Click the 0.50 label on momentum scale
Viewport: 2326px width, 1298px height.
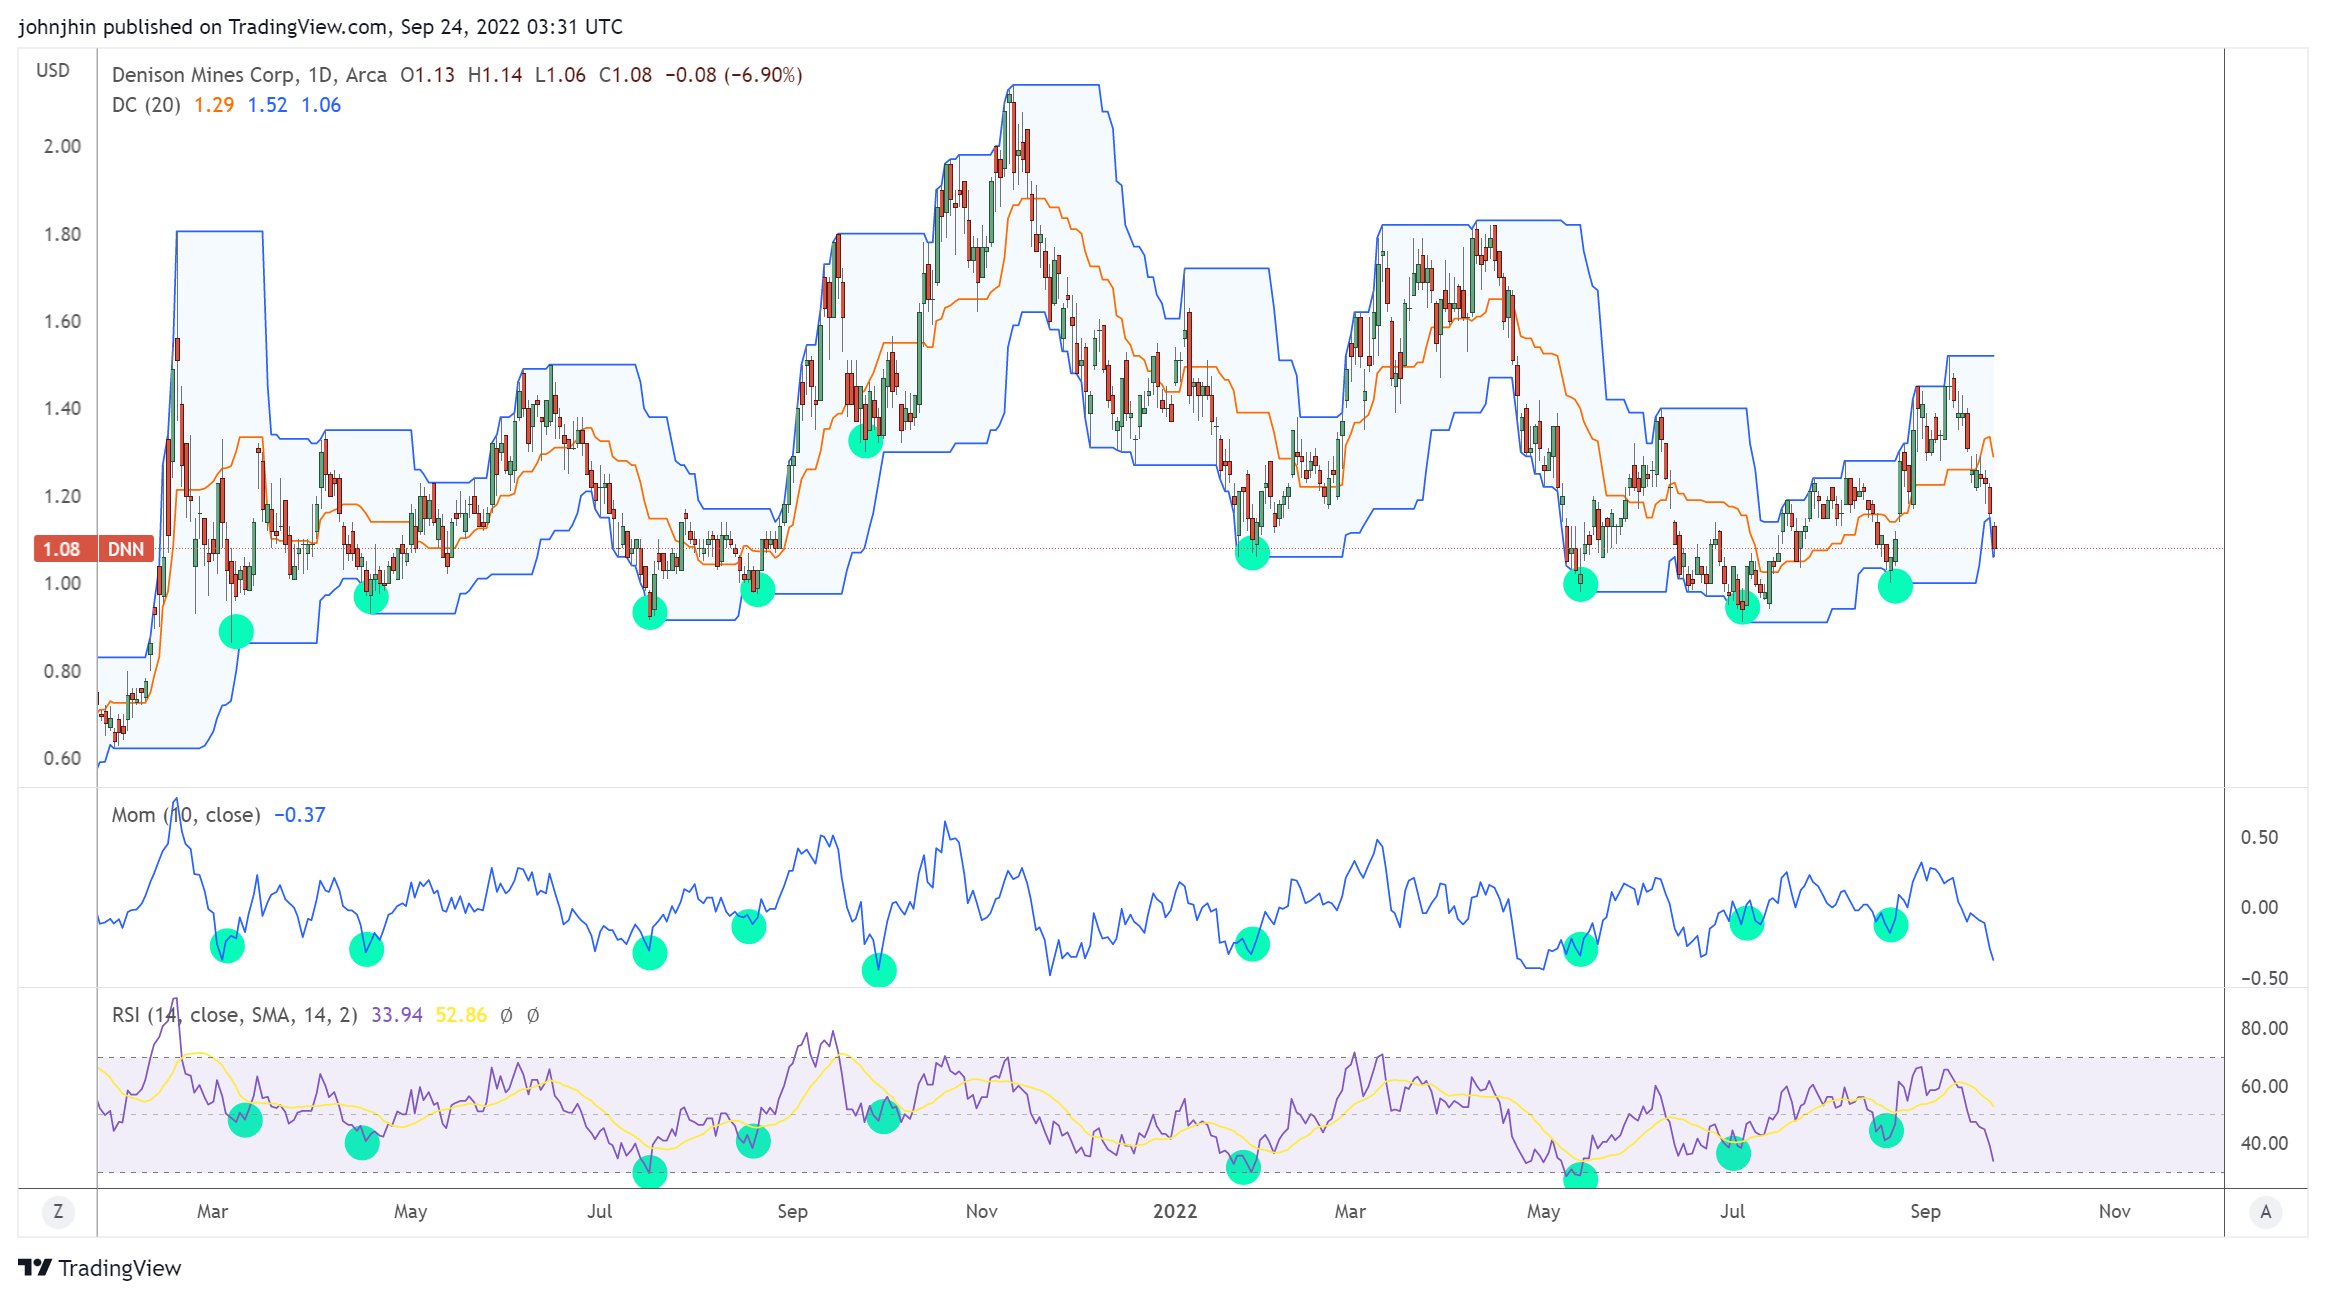pyautogui.click(x=2258, y=837)
